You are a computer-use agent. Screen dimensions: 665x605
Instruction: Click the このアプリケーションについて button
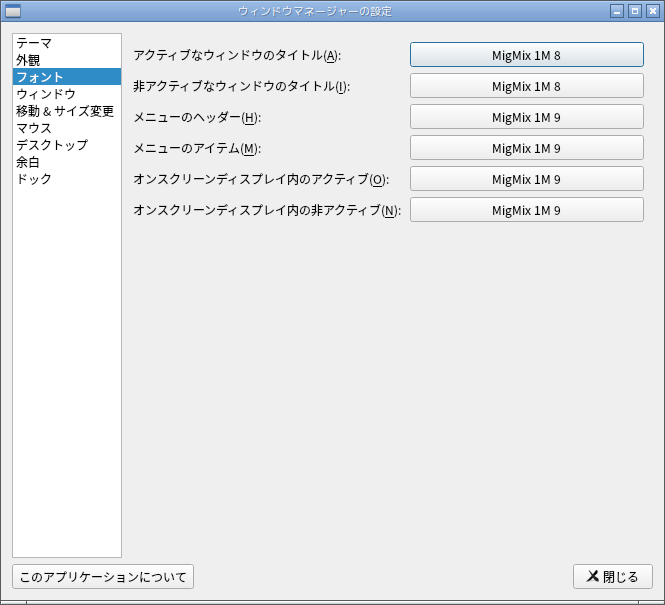click(x=103, y=577)
